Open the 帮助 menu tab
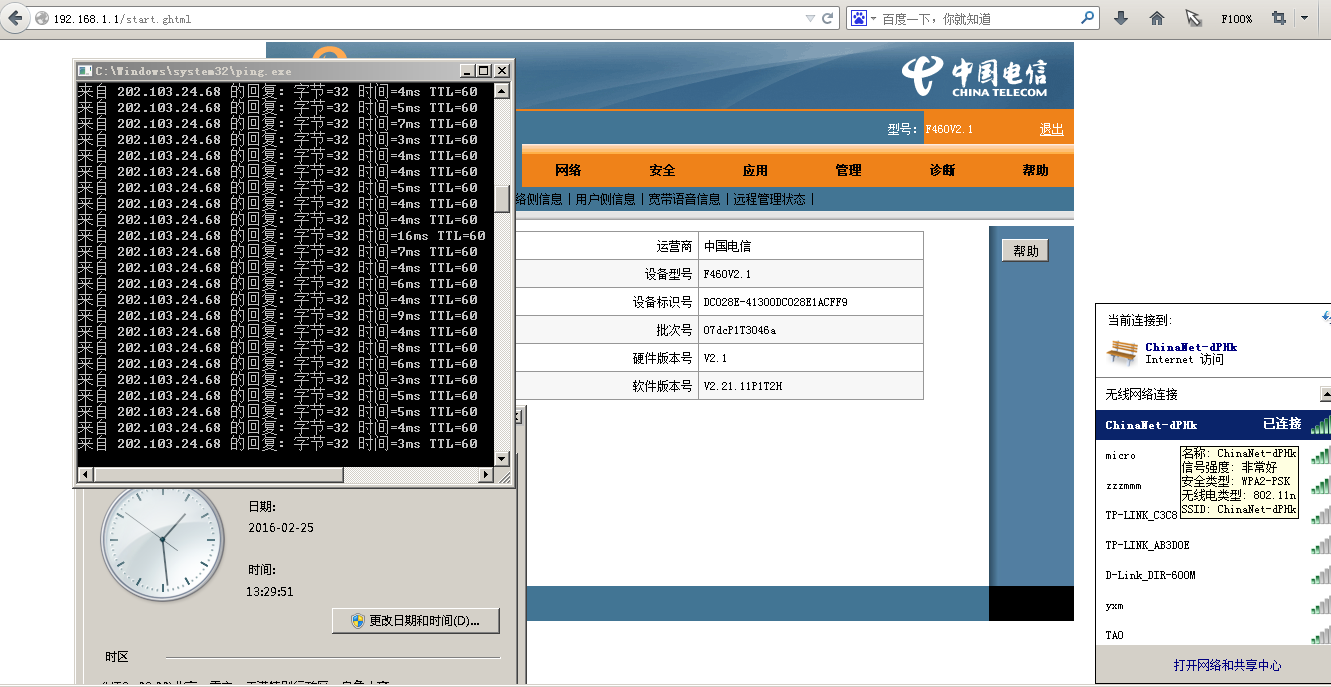Viewport: 1331px width, 687px height. (x=1035, y=170)
